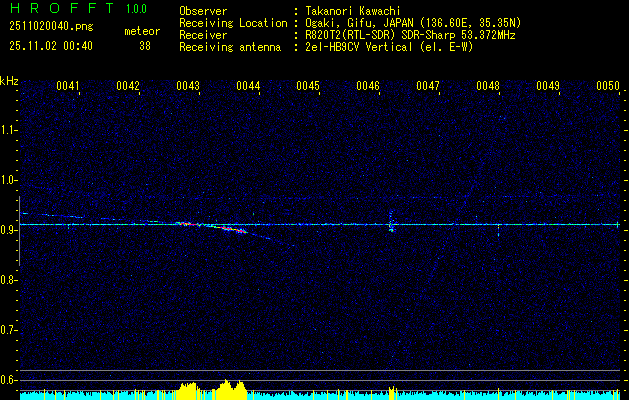Click the 0044 time marker label
Image resolution: width=629 pixels, height=400 pixels.
[x=248, y=87]
